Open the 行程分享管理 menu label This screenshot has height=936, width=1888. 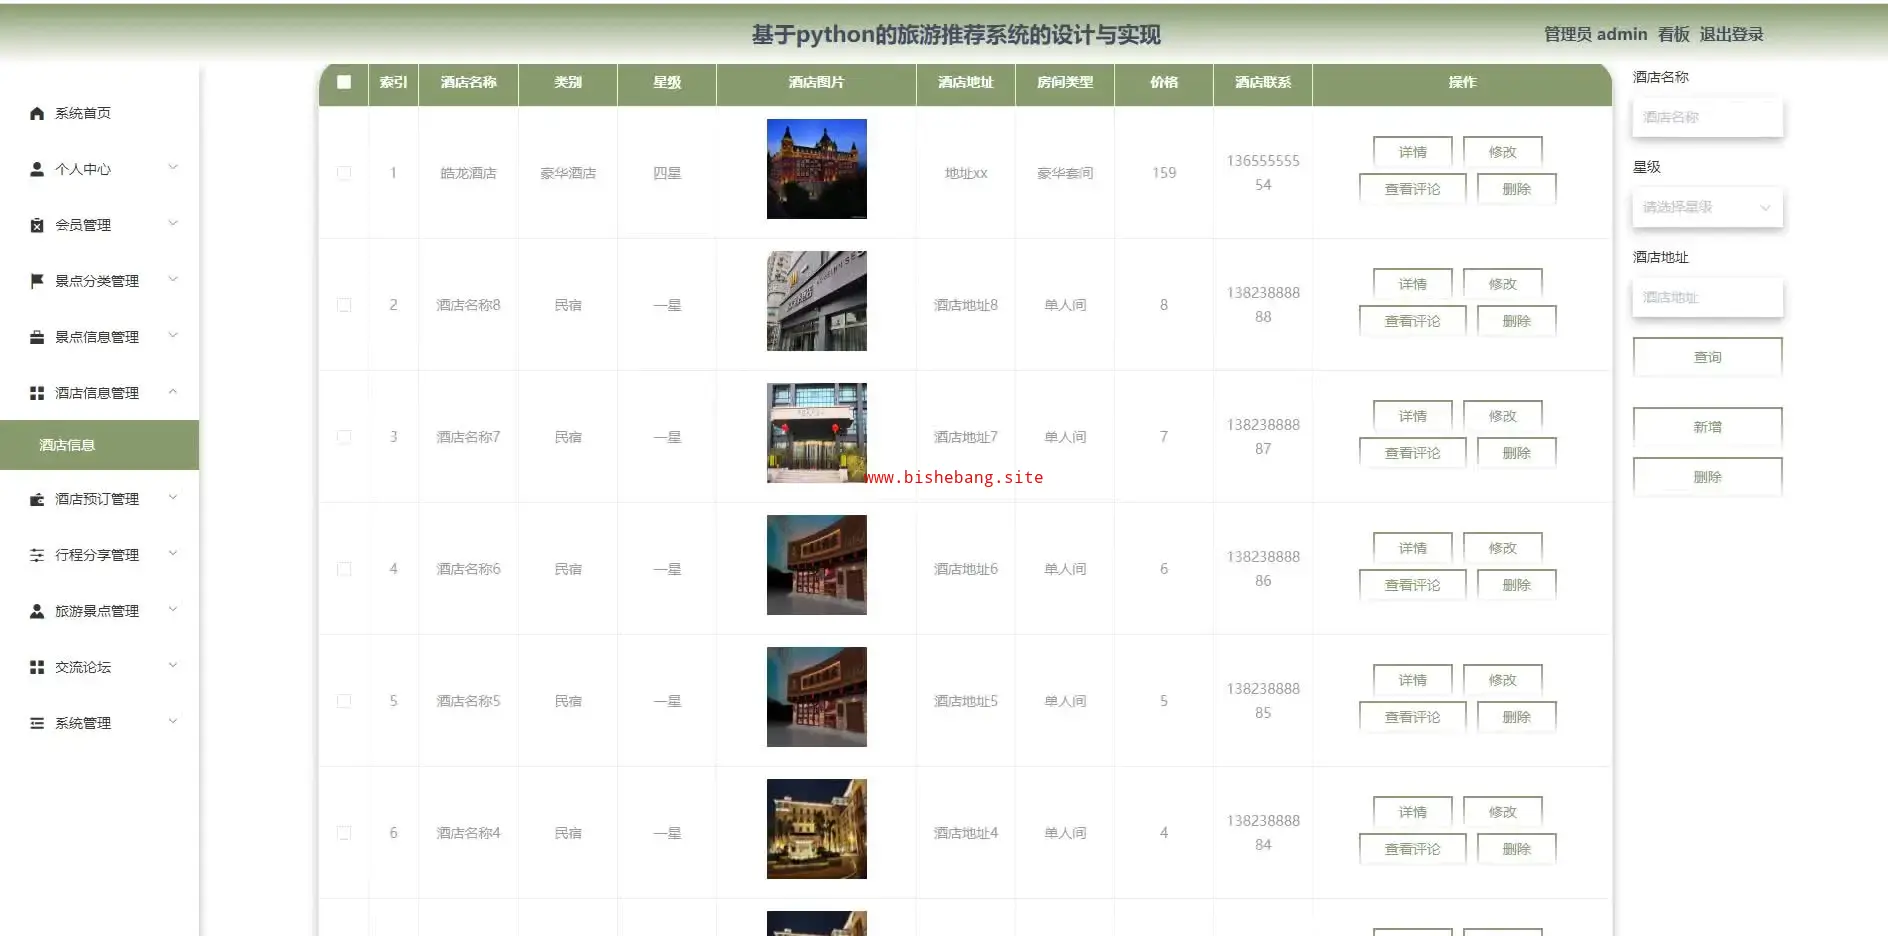coord(97,555)
